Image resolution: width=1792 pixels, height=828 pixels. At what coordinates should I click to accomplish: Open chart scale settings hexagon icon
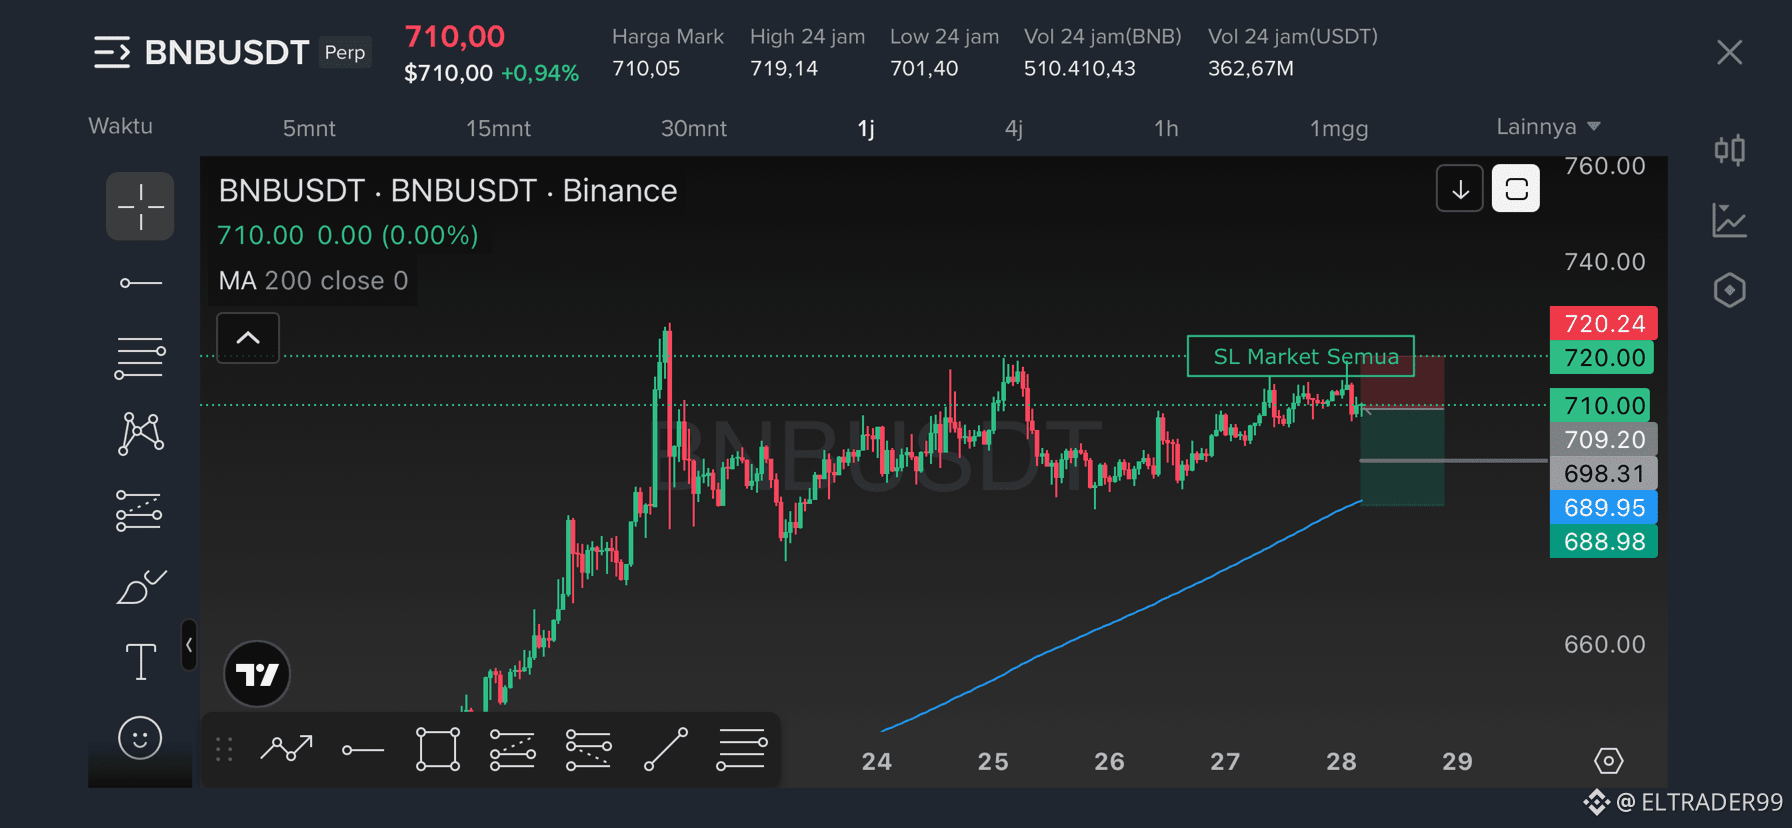pyautogui.click(x=1608, y=761)
